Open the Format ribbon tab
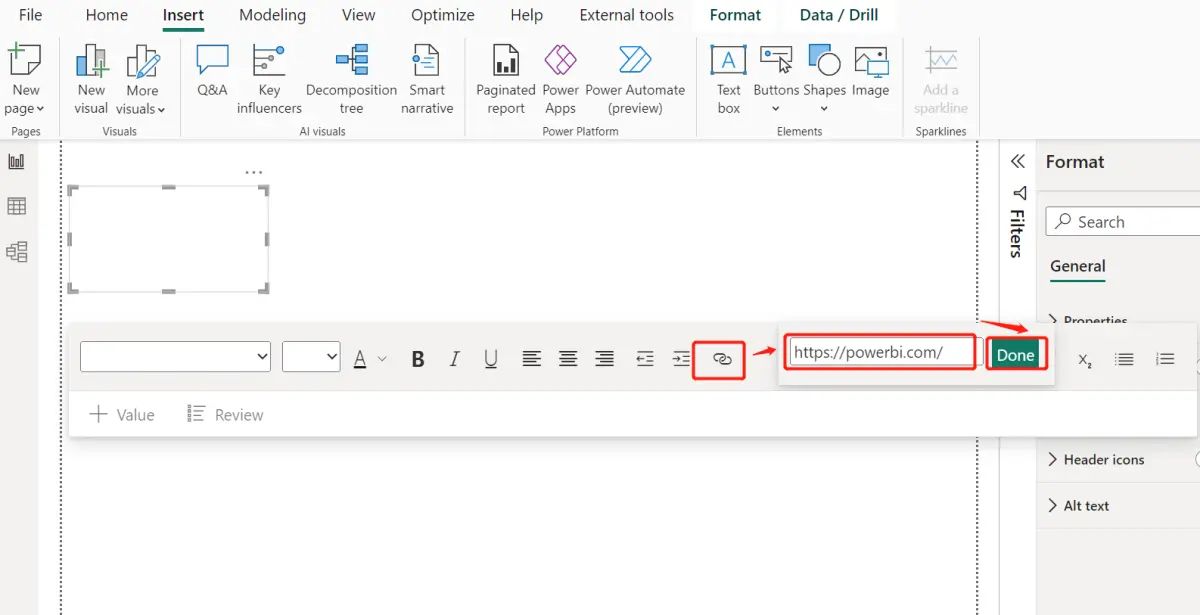 [735, 15]
